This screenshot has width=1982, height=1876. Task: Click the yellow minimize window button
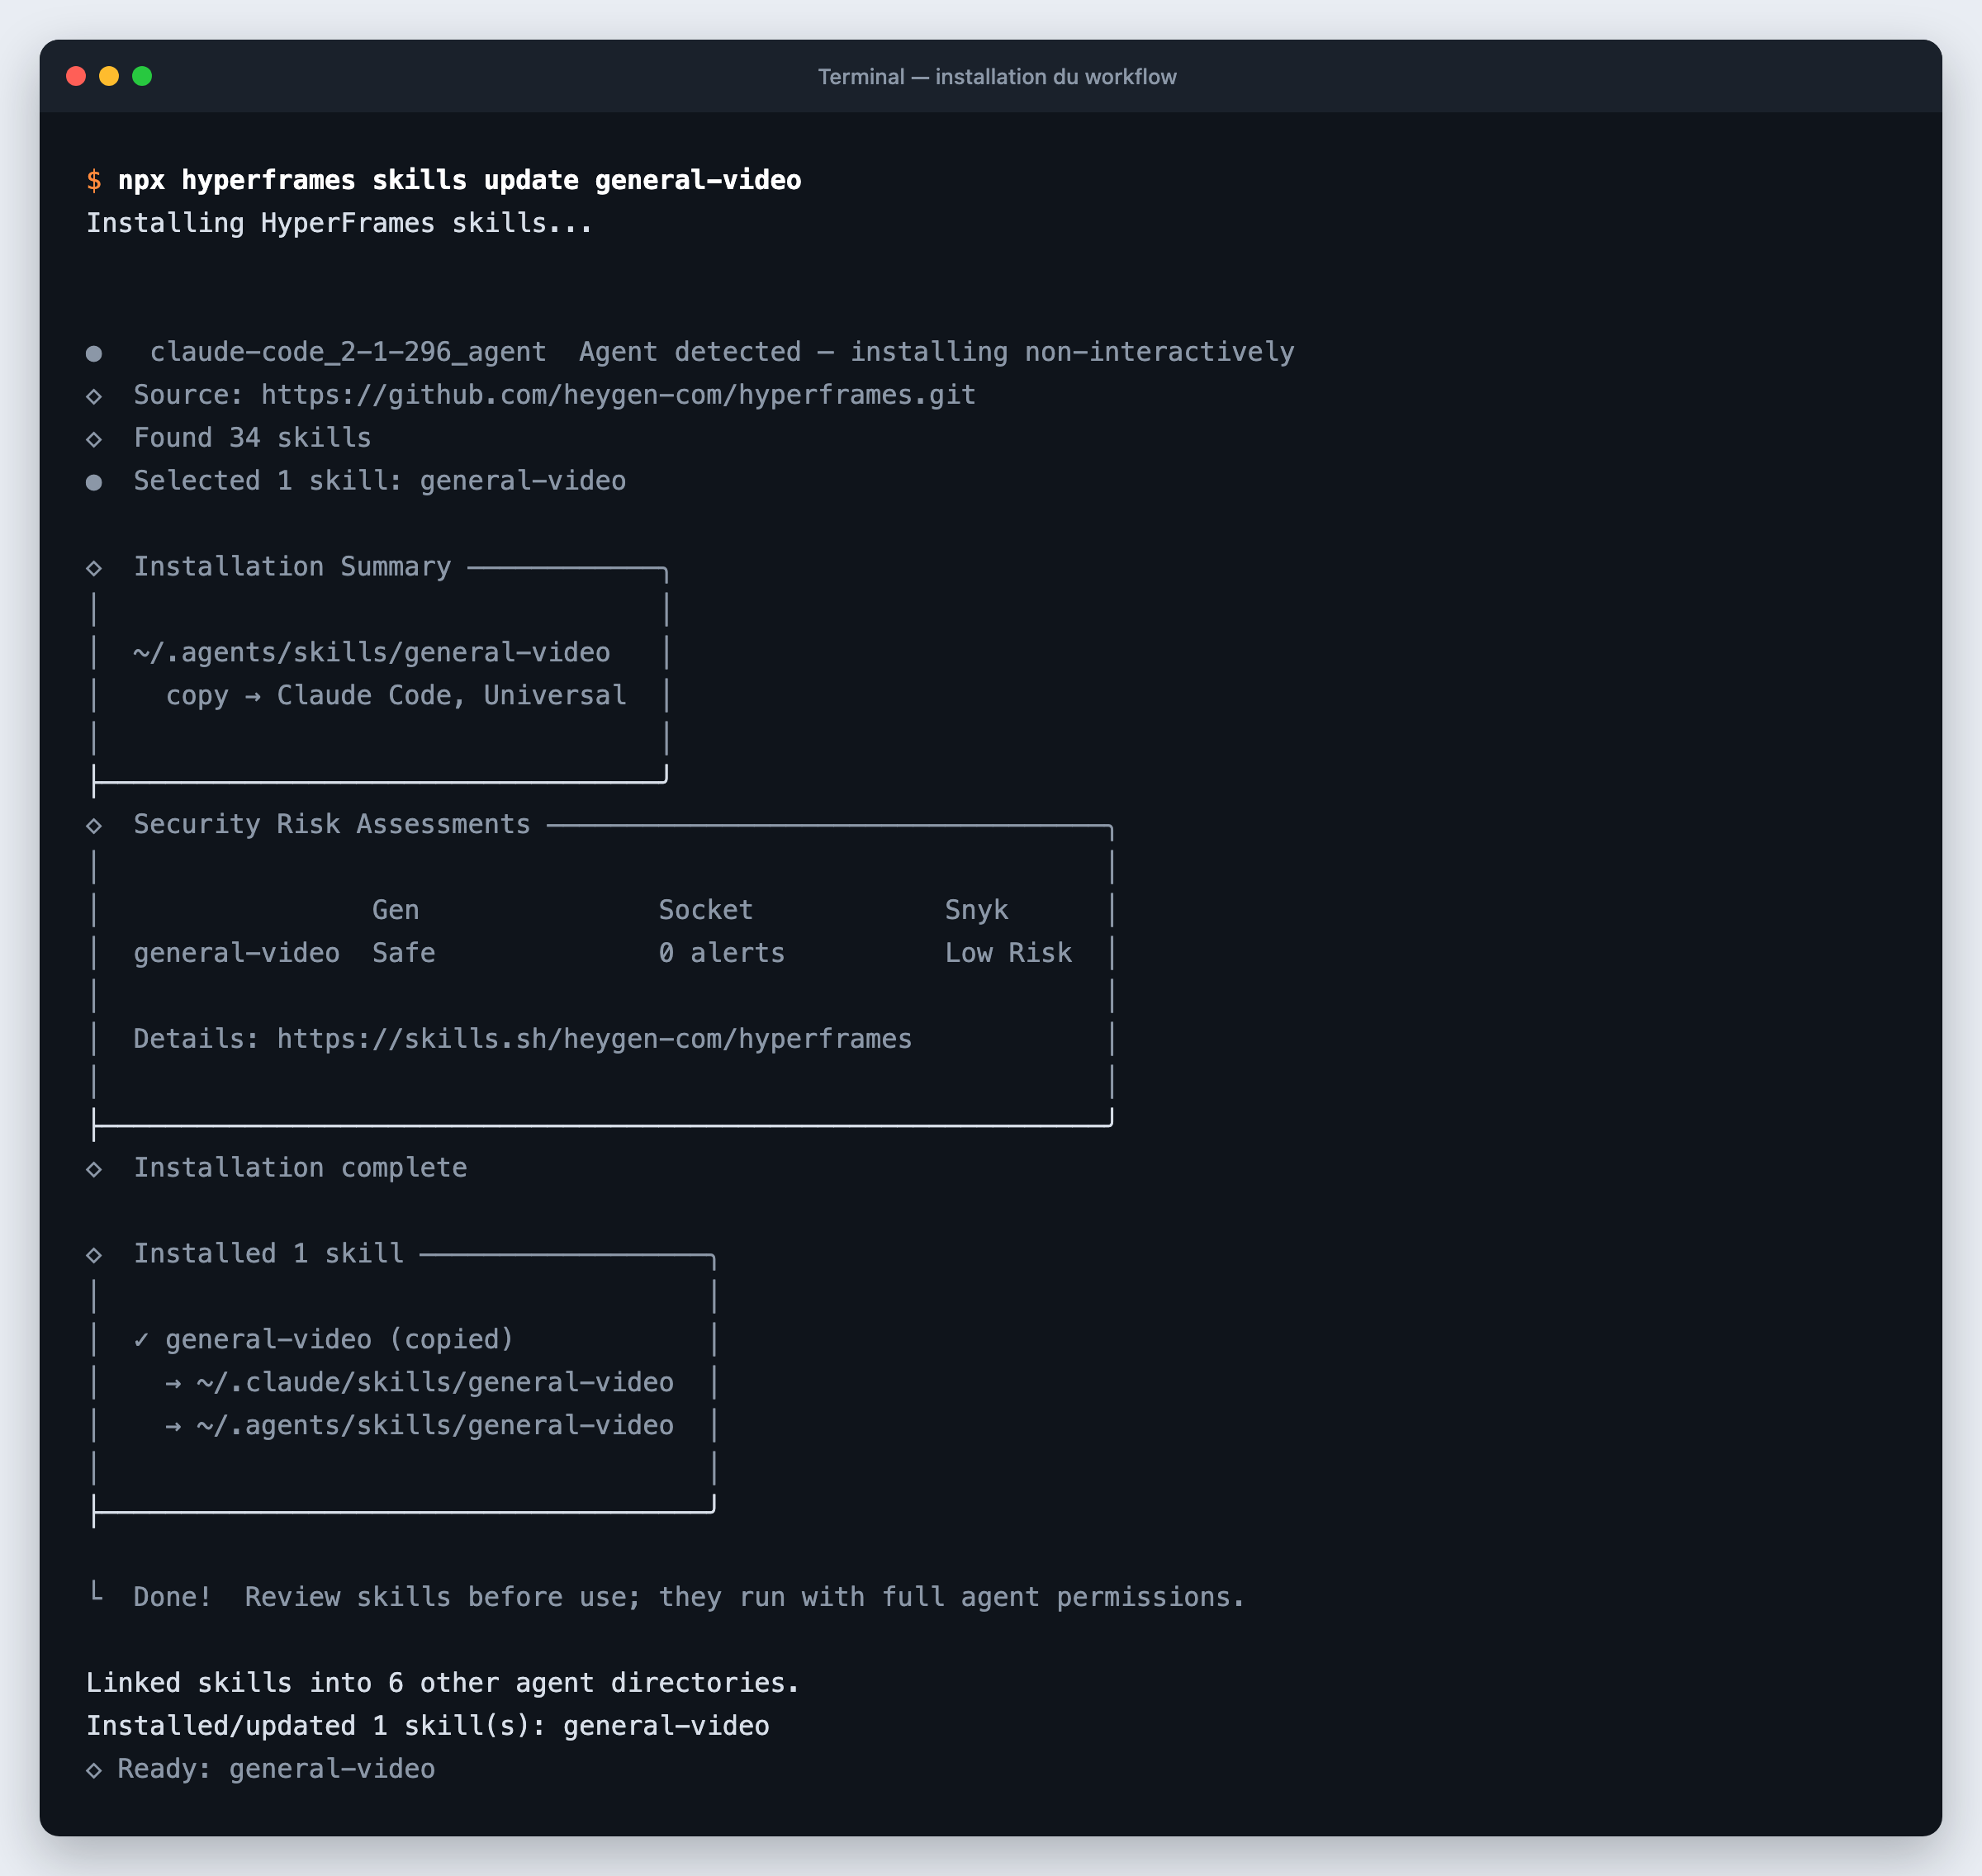pyautogui.click(x=109, y=76)
